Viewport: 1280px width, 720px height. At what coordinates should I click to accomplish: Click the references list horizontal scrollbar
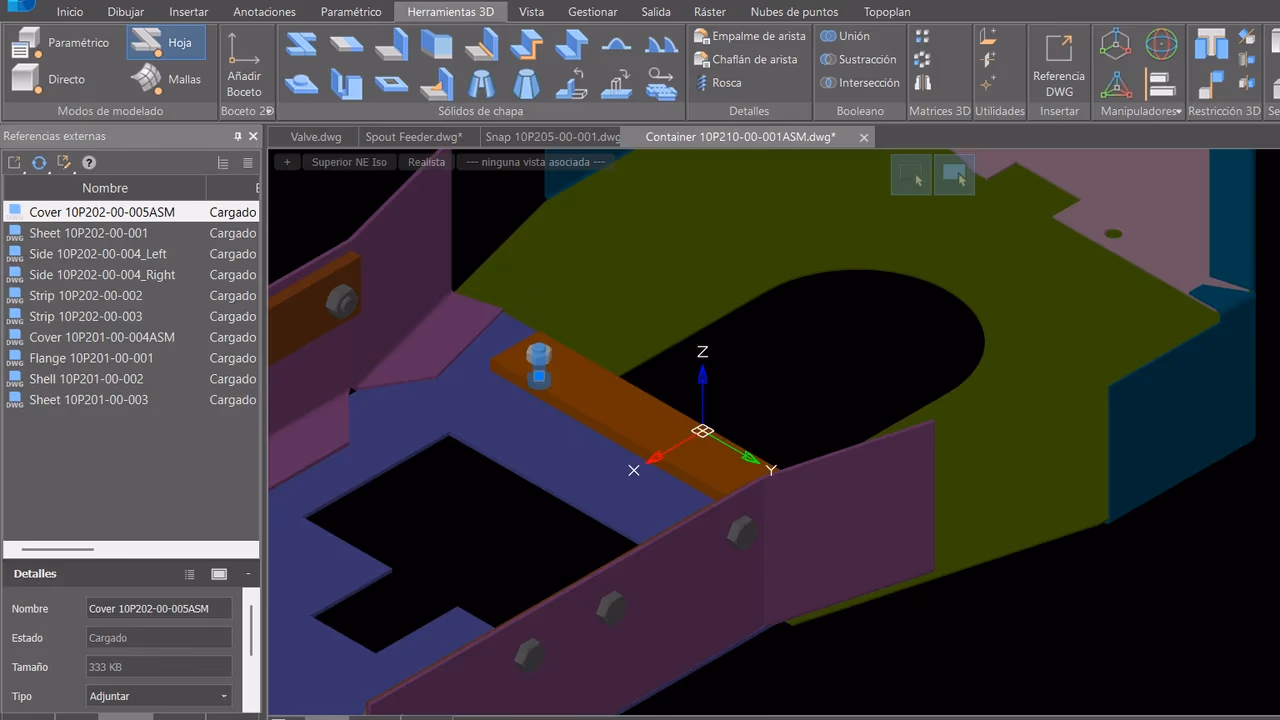click(x=58, y=549)
